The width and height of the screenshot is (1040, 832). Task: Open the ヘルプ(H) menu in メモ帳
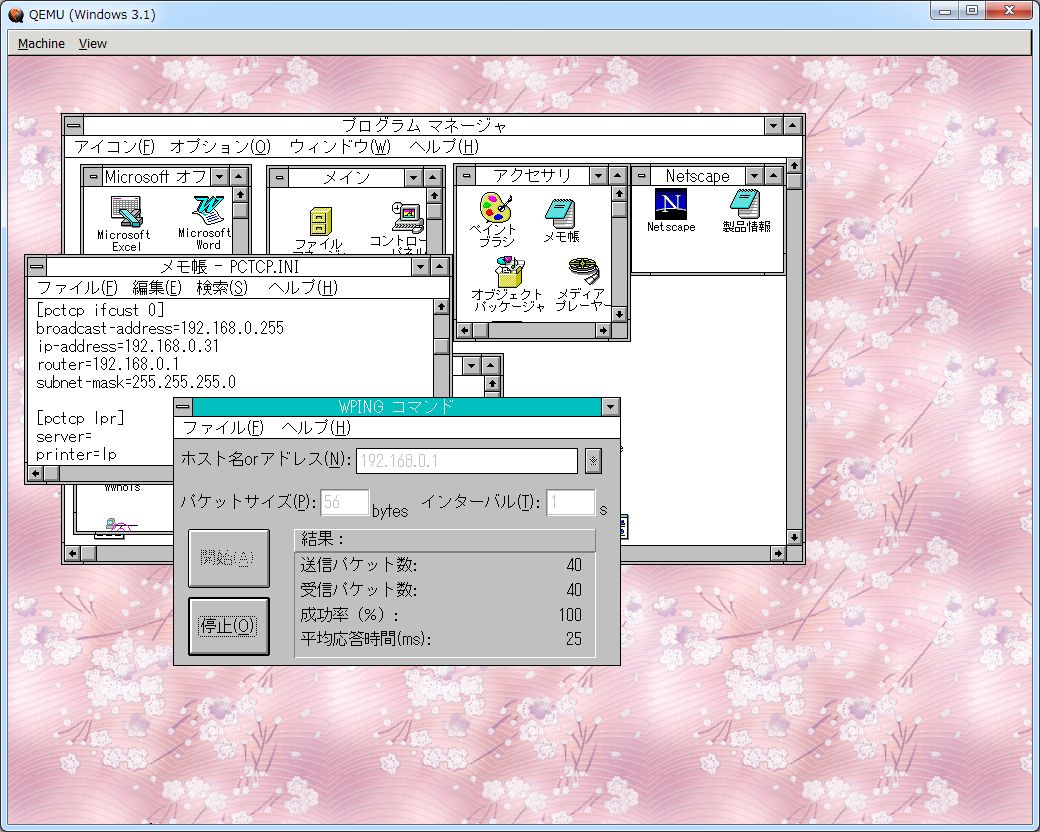(303, 288)
